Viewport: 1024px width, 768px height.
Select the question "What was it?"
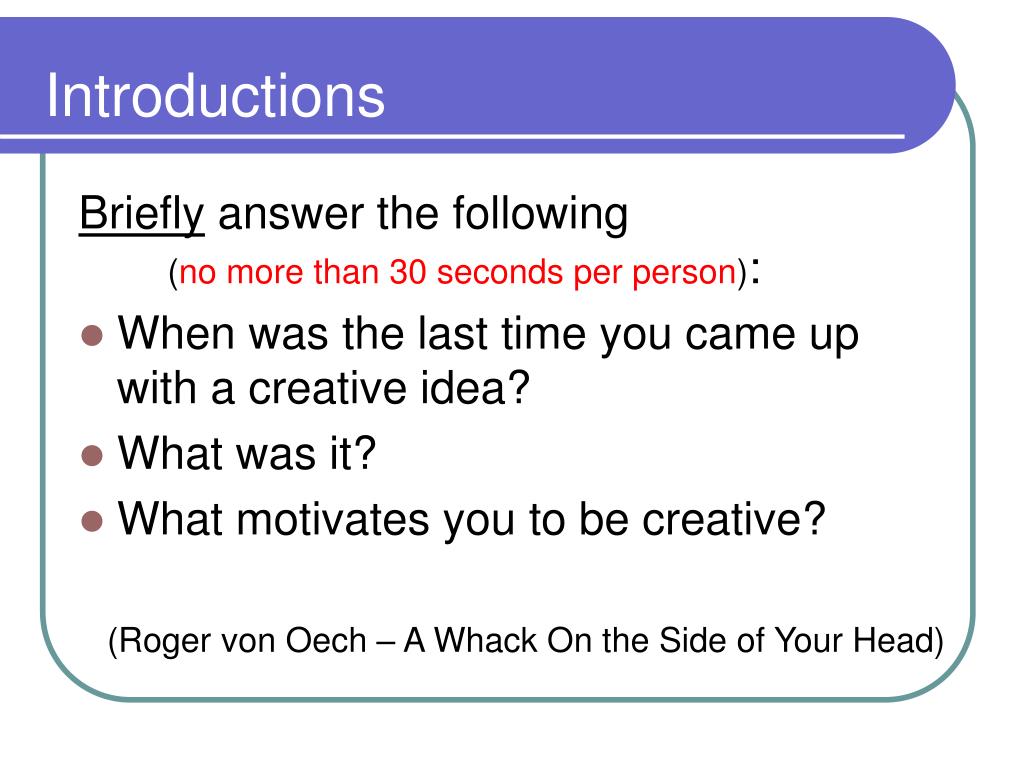(247, 453)
